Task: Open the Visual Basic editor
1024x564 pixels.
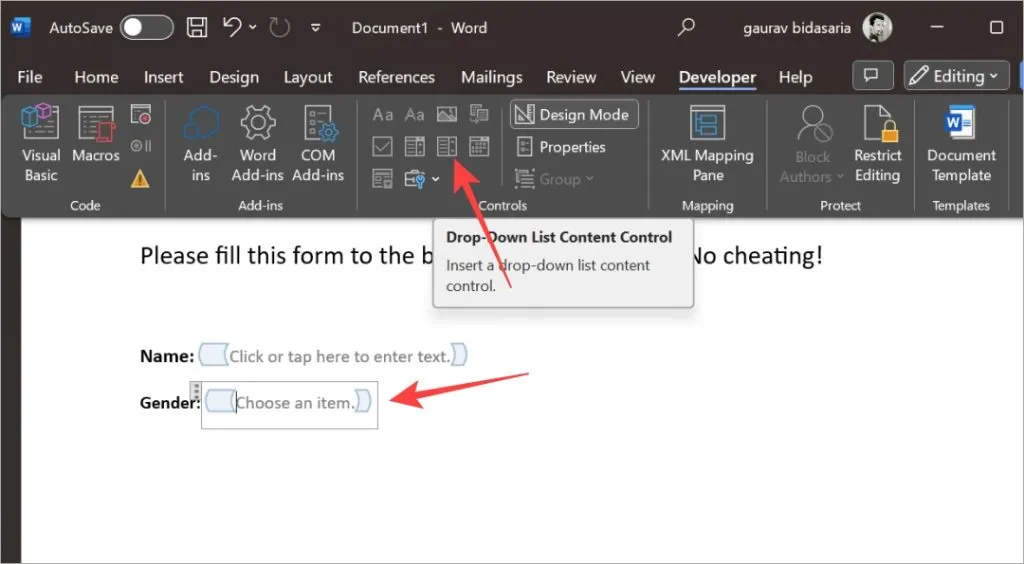Action: 40,144
